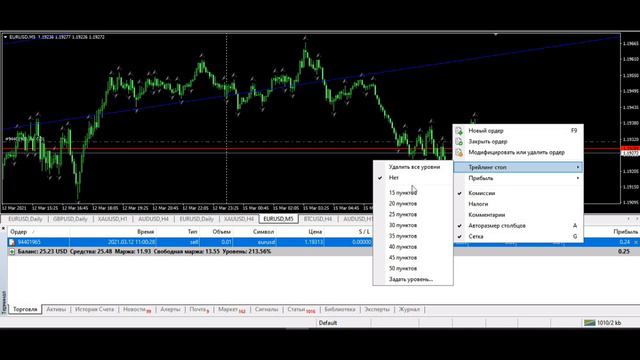
Task: Toggle the Сетка grid option
Action: (x=518, y=236)
